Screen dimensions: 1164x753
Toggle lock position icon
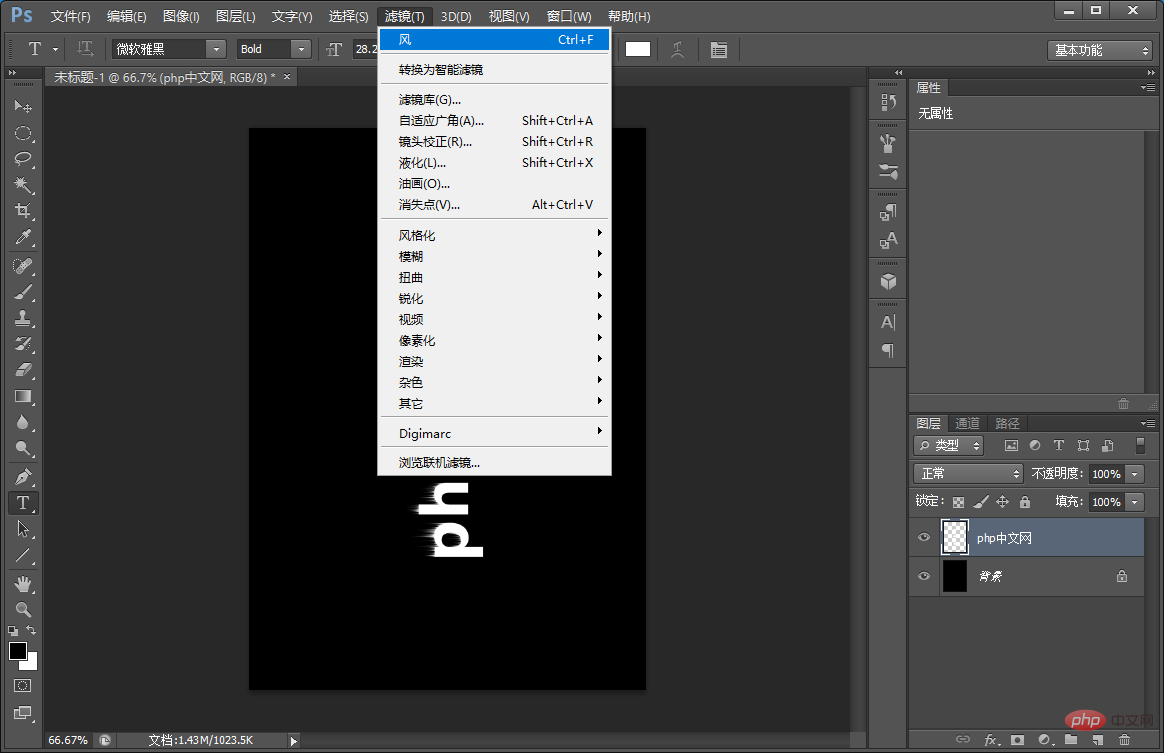pyautogui.click(x=1002, y=502)
